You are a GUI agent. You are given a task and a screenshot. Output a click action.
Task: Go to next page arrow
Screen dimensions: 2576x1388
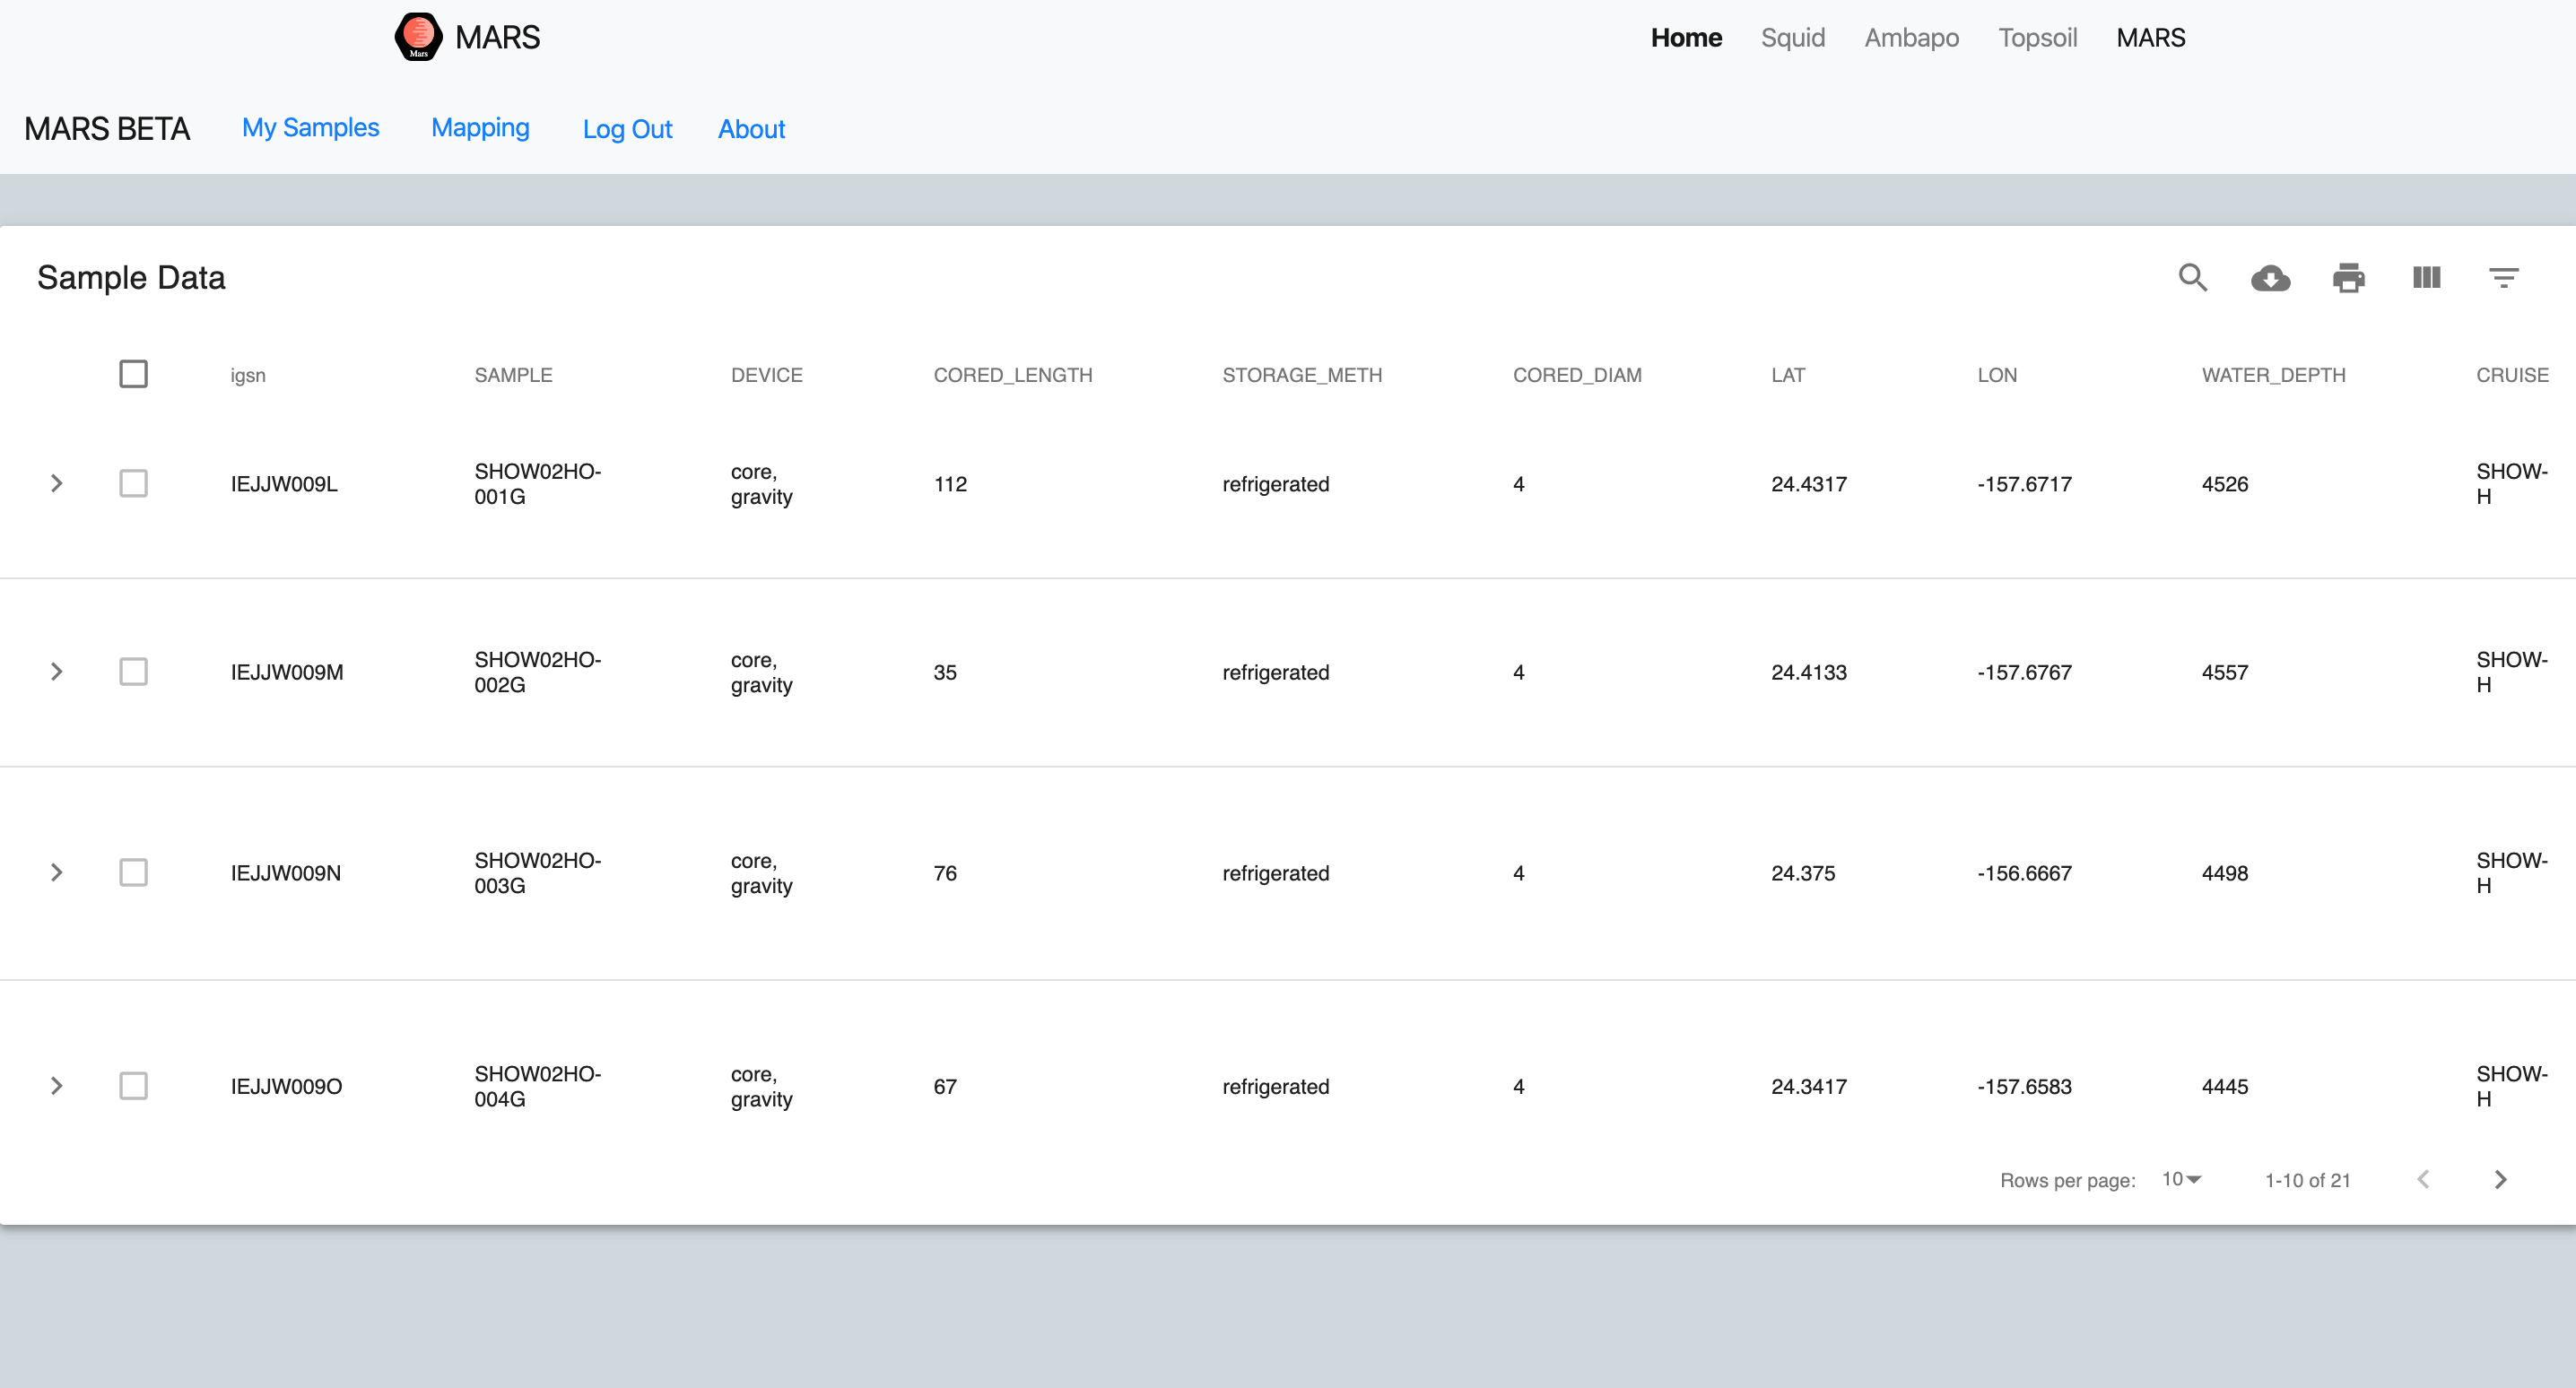point(2501,1180)
